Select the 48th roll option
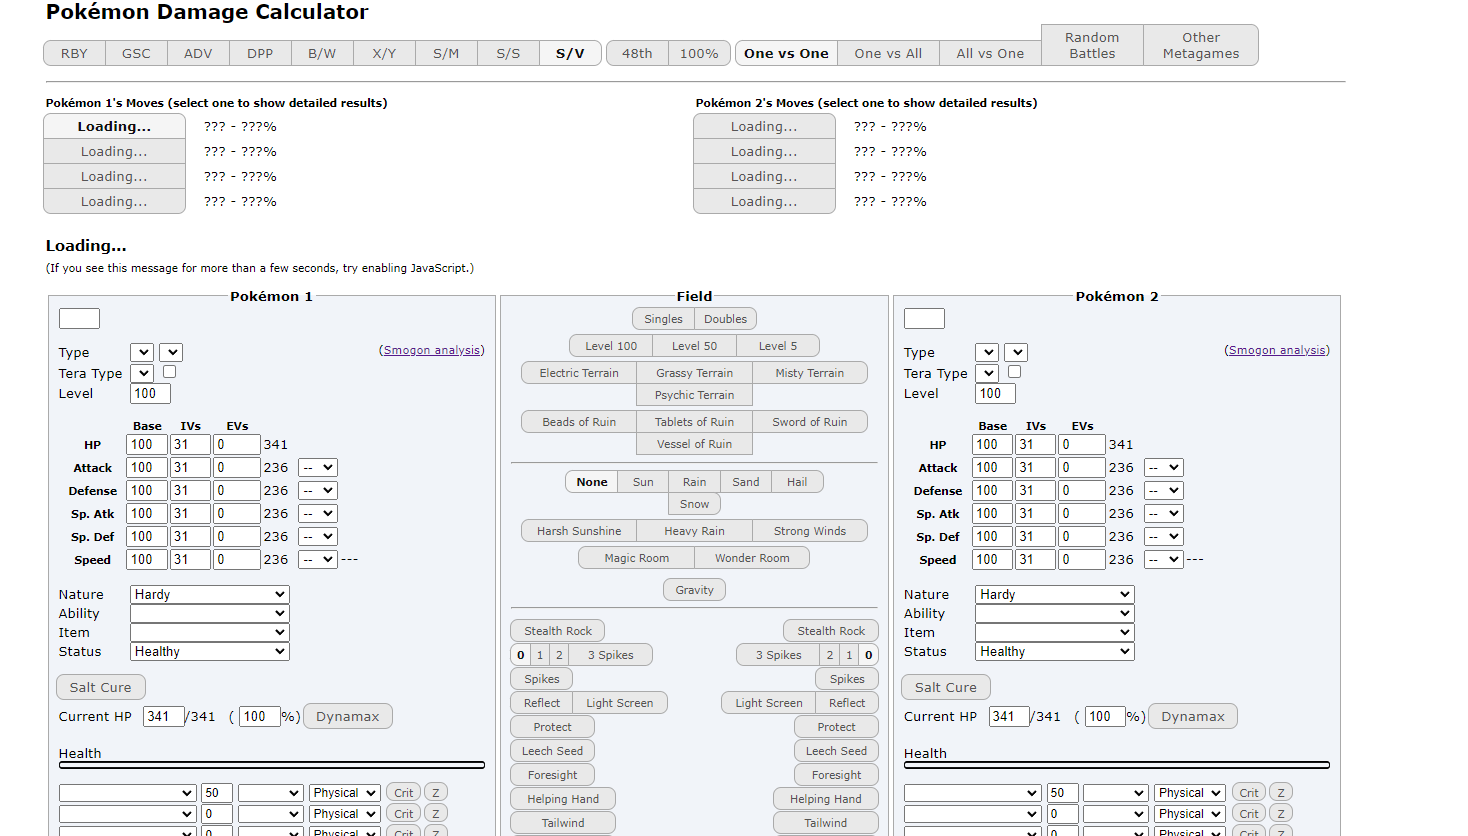The height and width of the screenshot is (836, 1468). point(637,53)
